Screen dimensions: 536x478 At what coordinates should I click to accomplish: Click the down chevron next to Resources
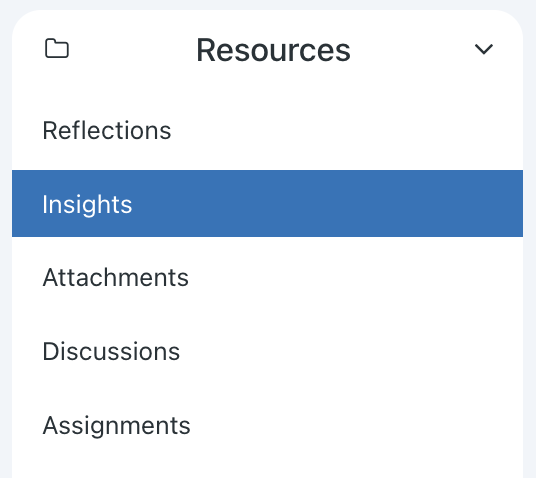[484, 49]
